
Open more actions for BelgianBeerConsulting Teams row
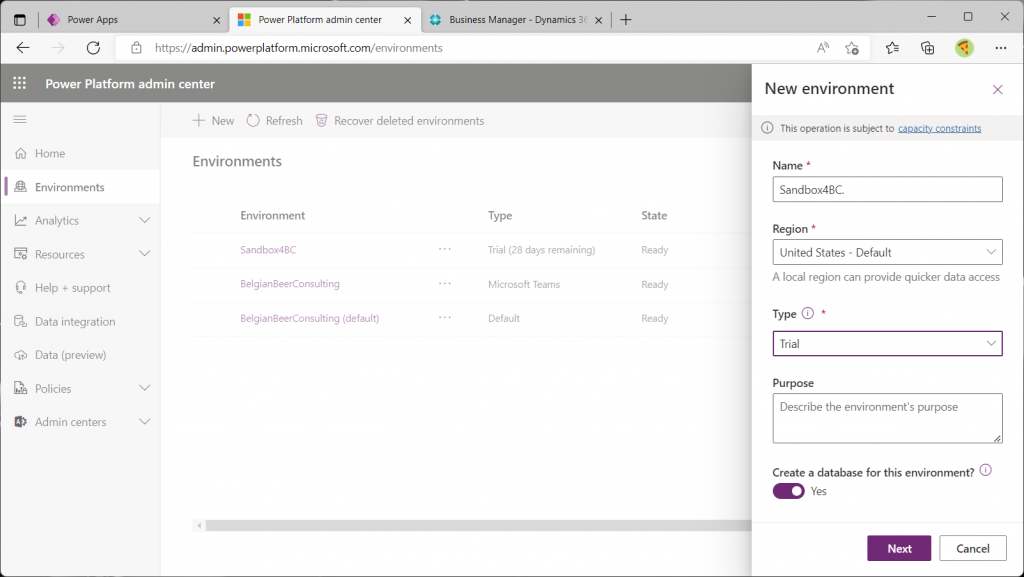[x=445, y=283]
